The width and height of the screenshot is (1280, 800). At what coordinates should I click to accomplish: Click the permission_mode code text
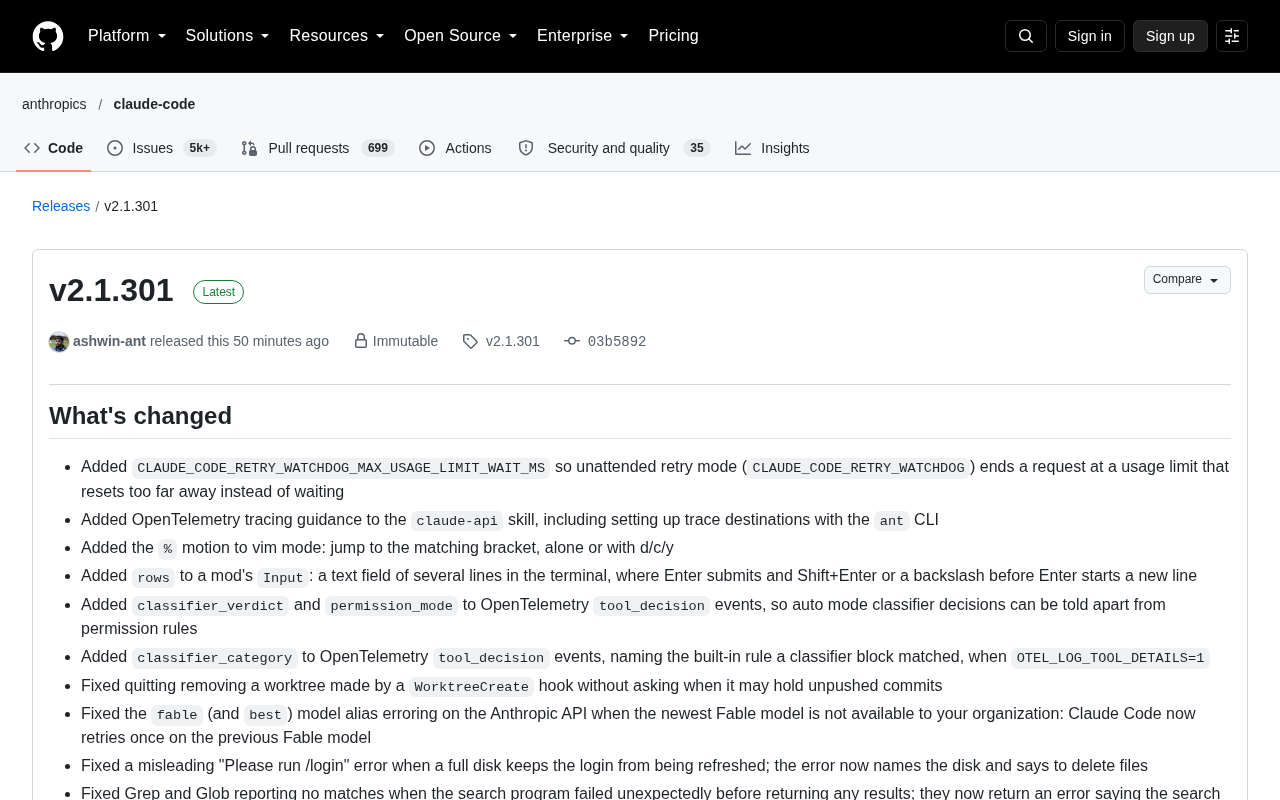tap(392, 606)
